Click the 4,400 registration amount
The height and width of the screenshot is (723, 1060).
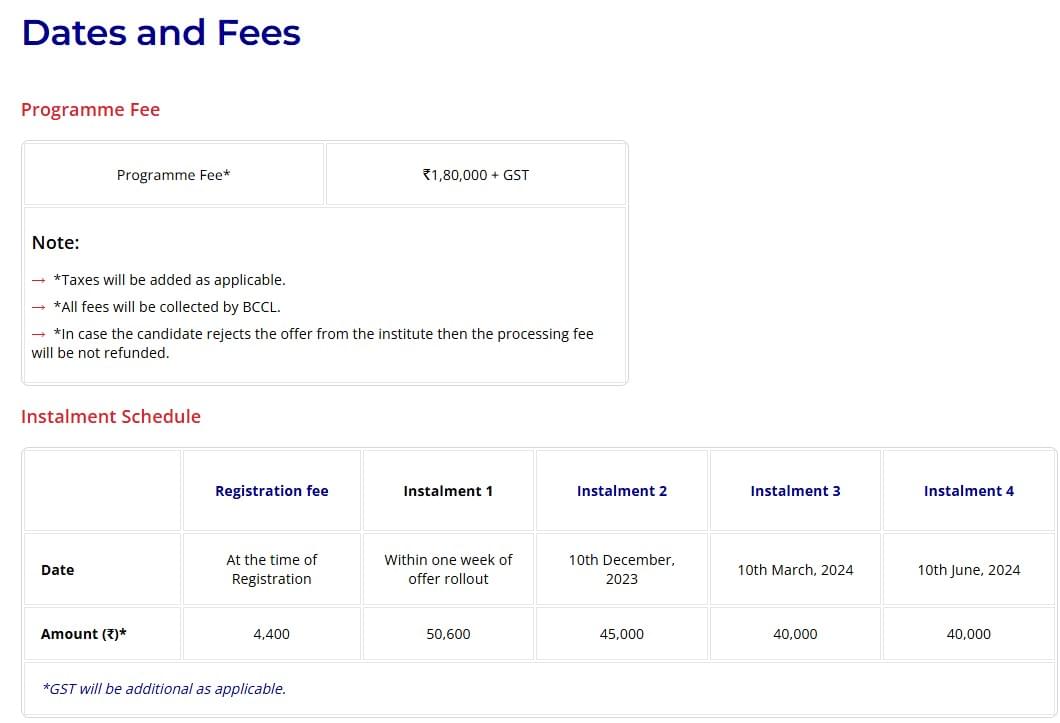271,634
